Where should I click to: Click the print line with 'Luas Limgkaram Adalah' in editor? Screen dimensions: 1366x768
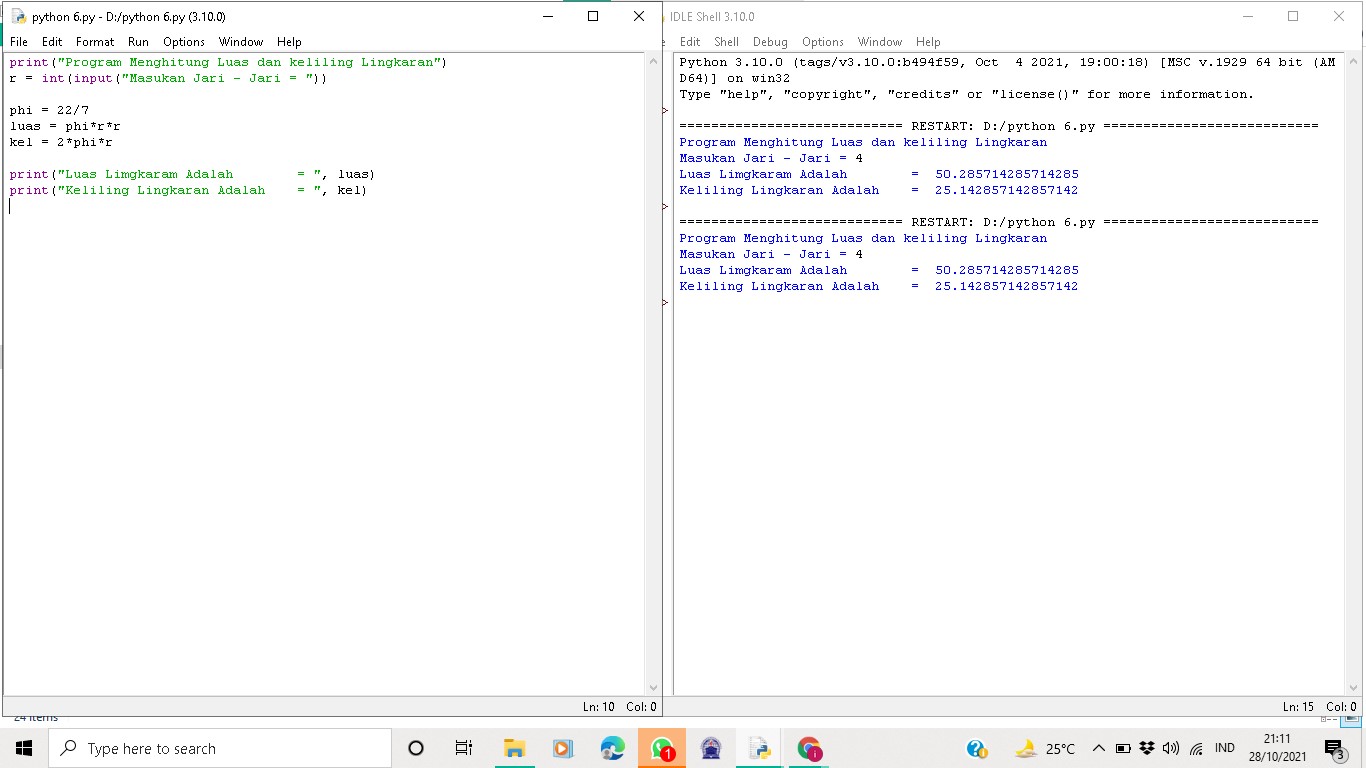pos(192,174)
